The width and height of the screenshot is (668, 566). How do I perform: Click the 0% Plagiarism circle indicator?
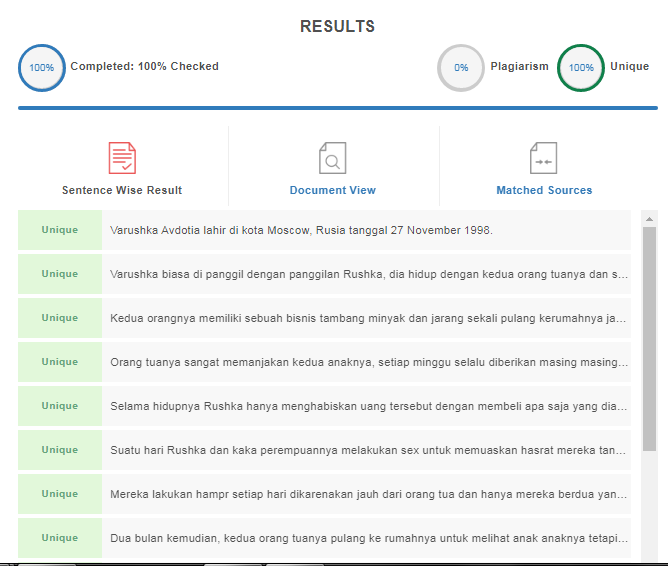[x=461, y=68]
